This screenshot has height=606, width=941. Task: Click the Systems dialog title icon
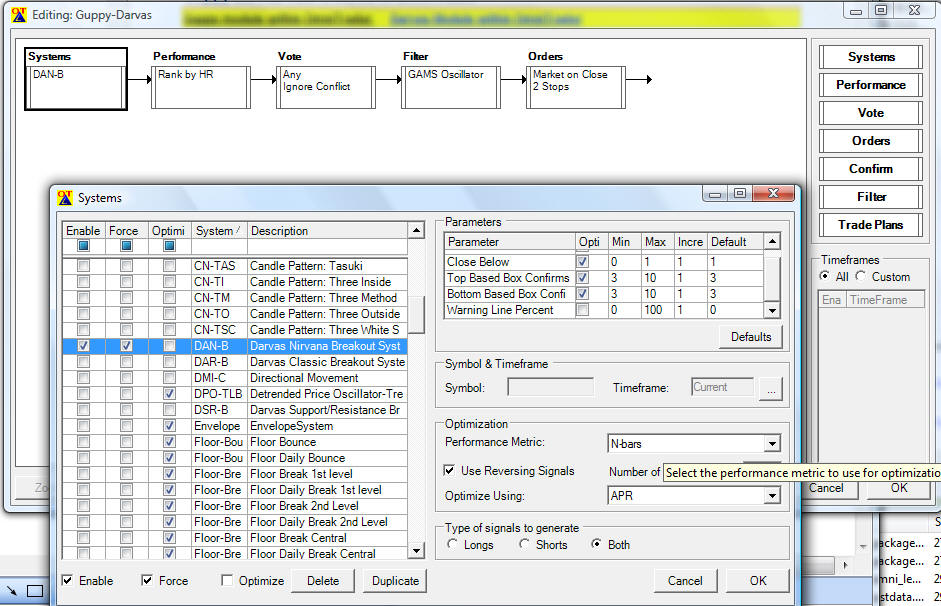(65, 197)
